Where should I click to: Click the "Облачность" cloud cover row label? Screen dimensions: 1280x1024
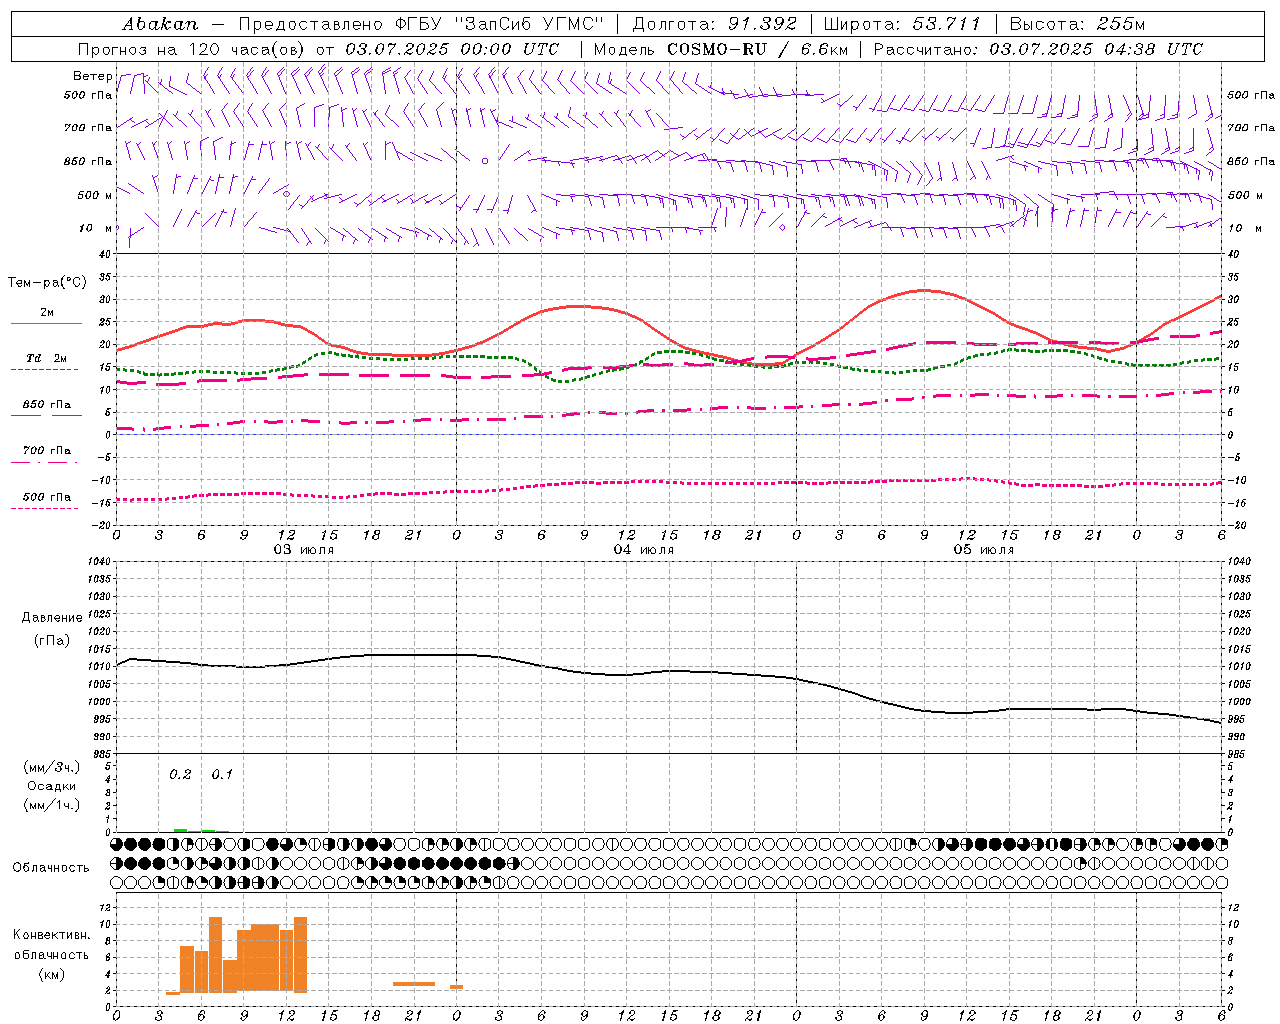pos(51,868)
